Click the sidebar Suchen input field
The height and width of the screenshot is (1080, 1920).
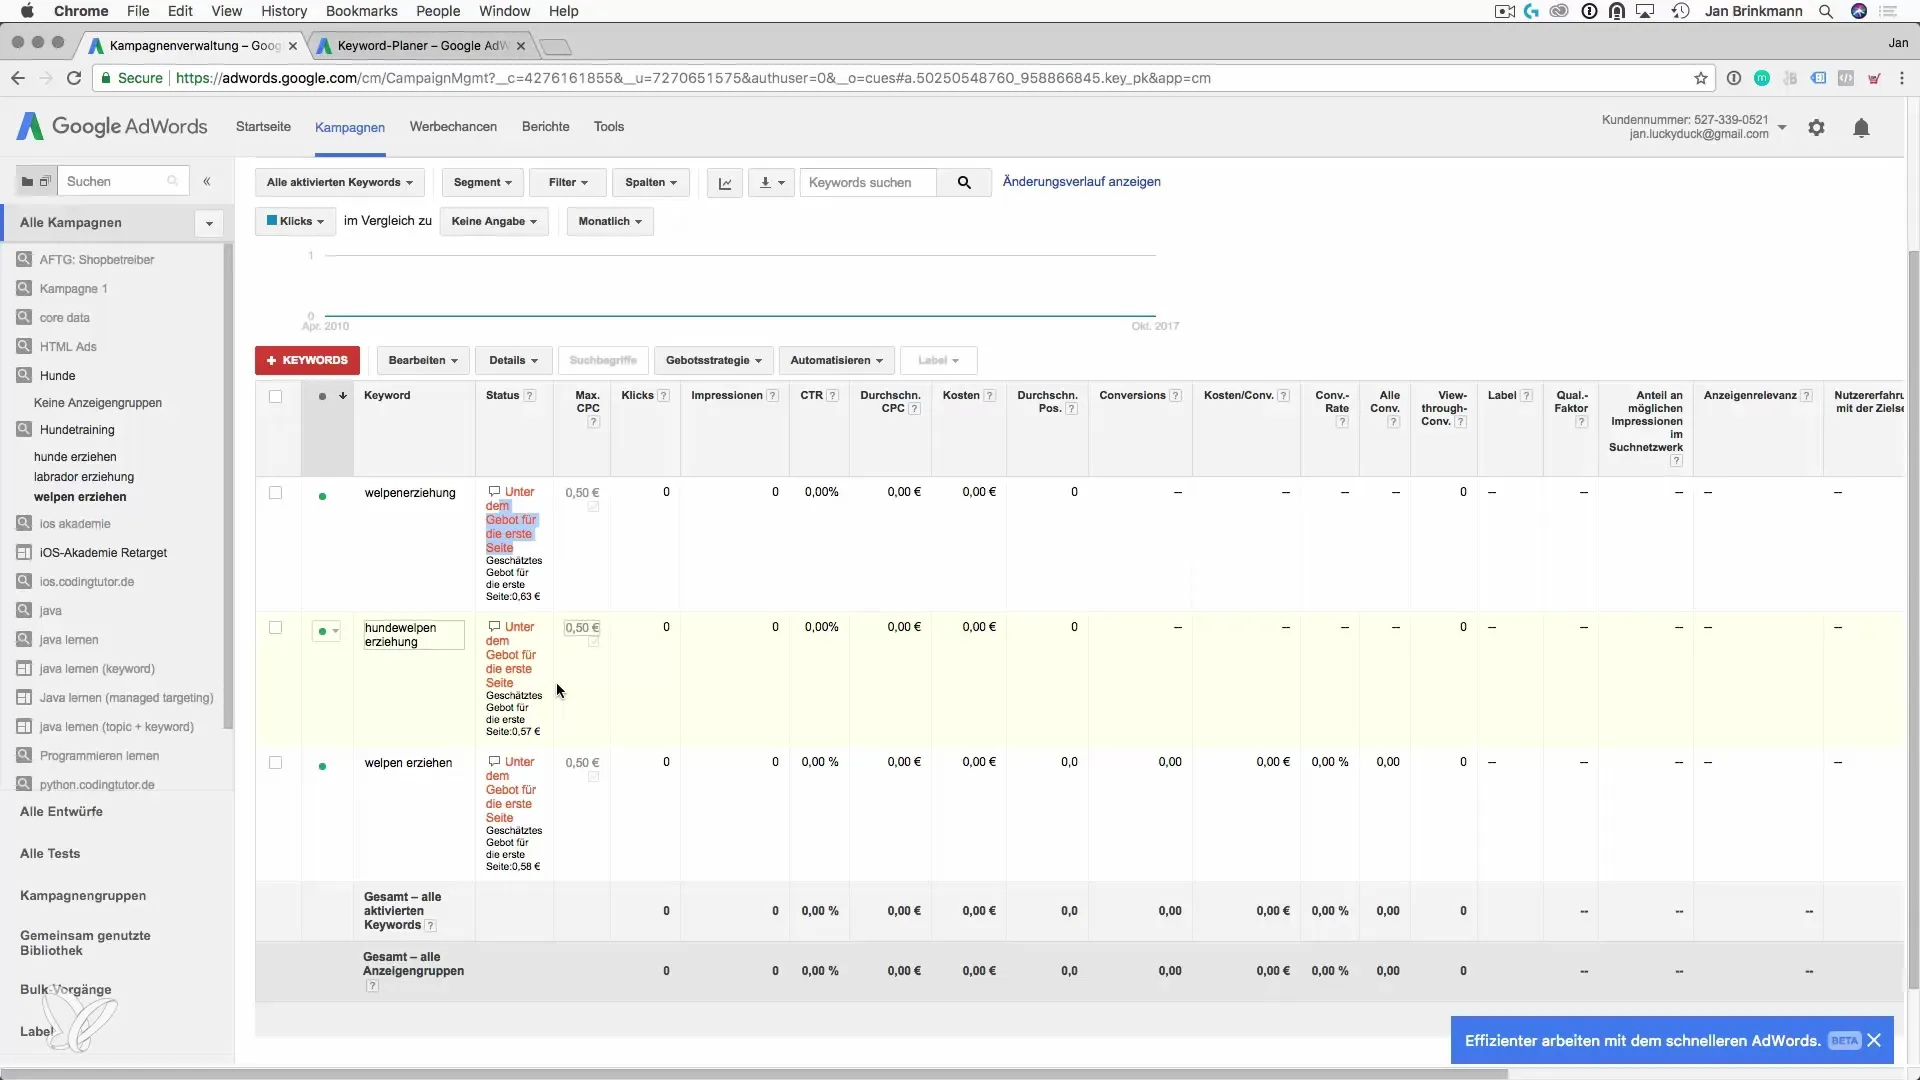coord(123,181)
